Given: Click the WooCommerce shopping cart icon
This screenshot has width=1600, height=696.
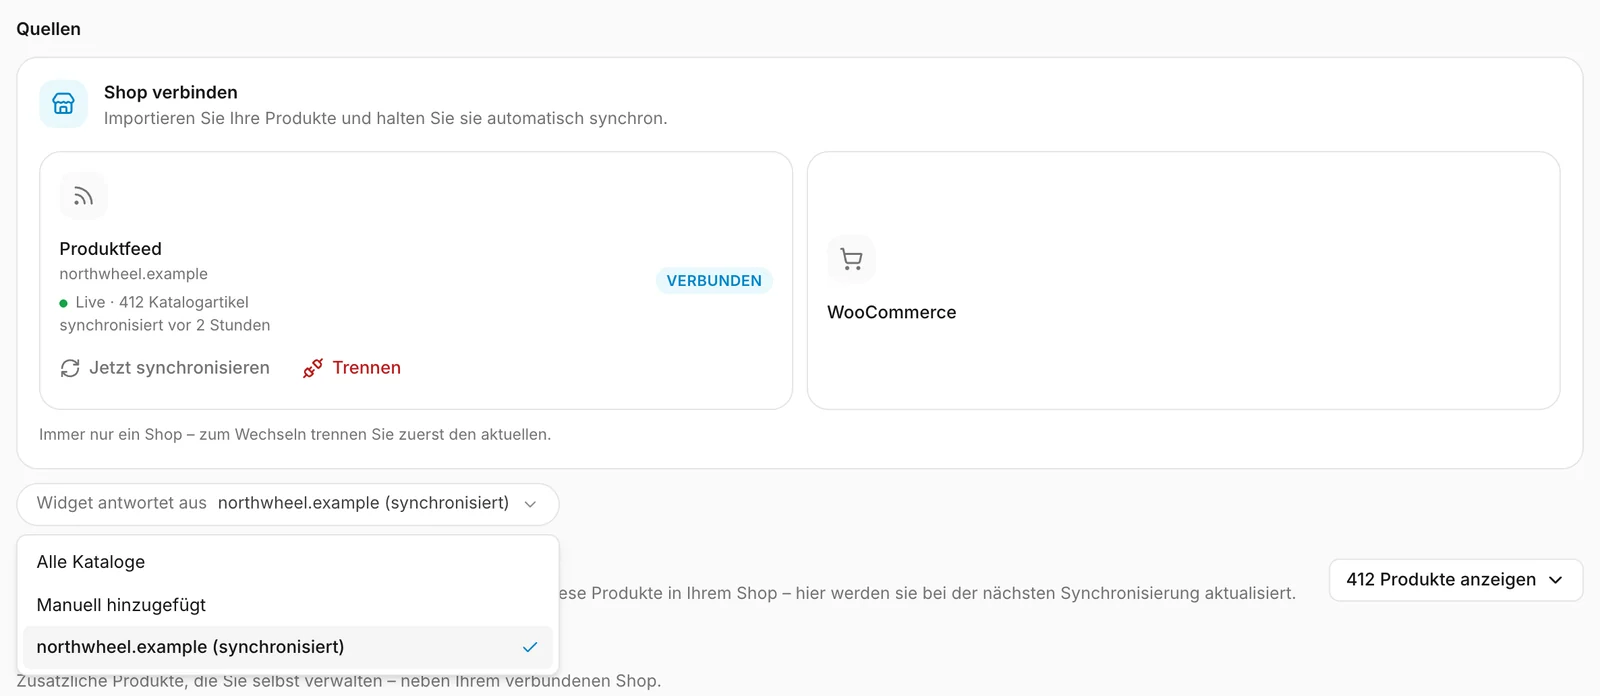Looking at the screenshot, I should point(851,259).
